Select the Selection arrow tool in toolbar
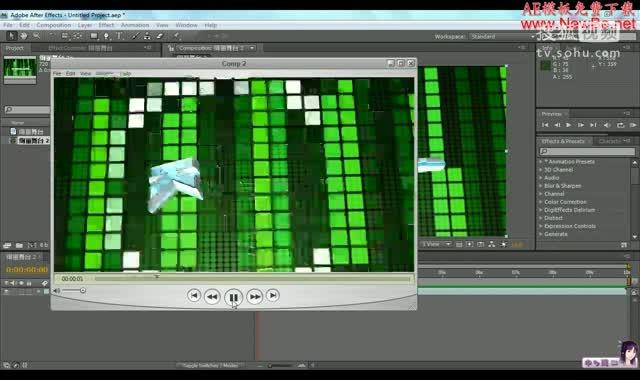The width and height of the screenshot is (640, 380). coord(11,36)
